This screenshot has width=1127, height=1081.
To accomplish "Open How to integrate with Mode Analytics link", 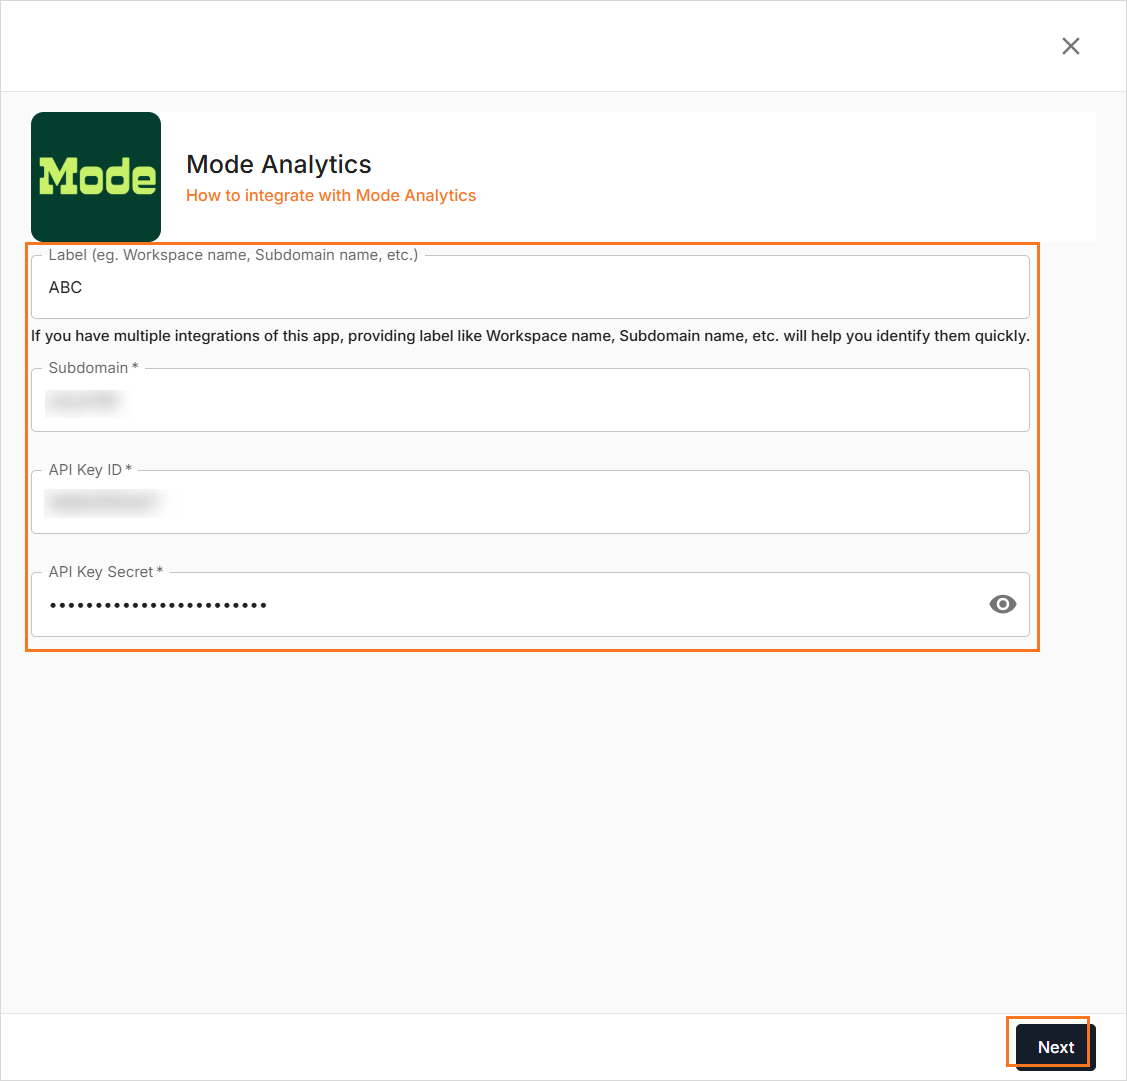I will pos(331,196).
